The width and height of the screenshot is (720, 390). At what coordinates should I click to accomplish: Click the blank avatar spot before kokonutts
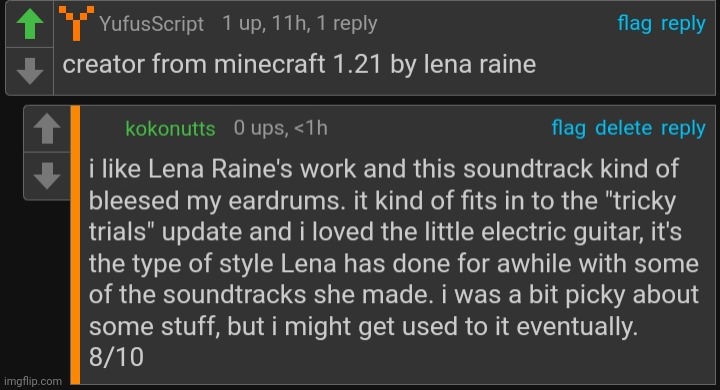click(x=104, y=128)
